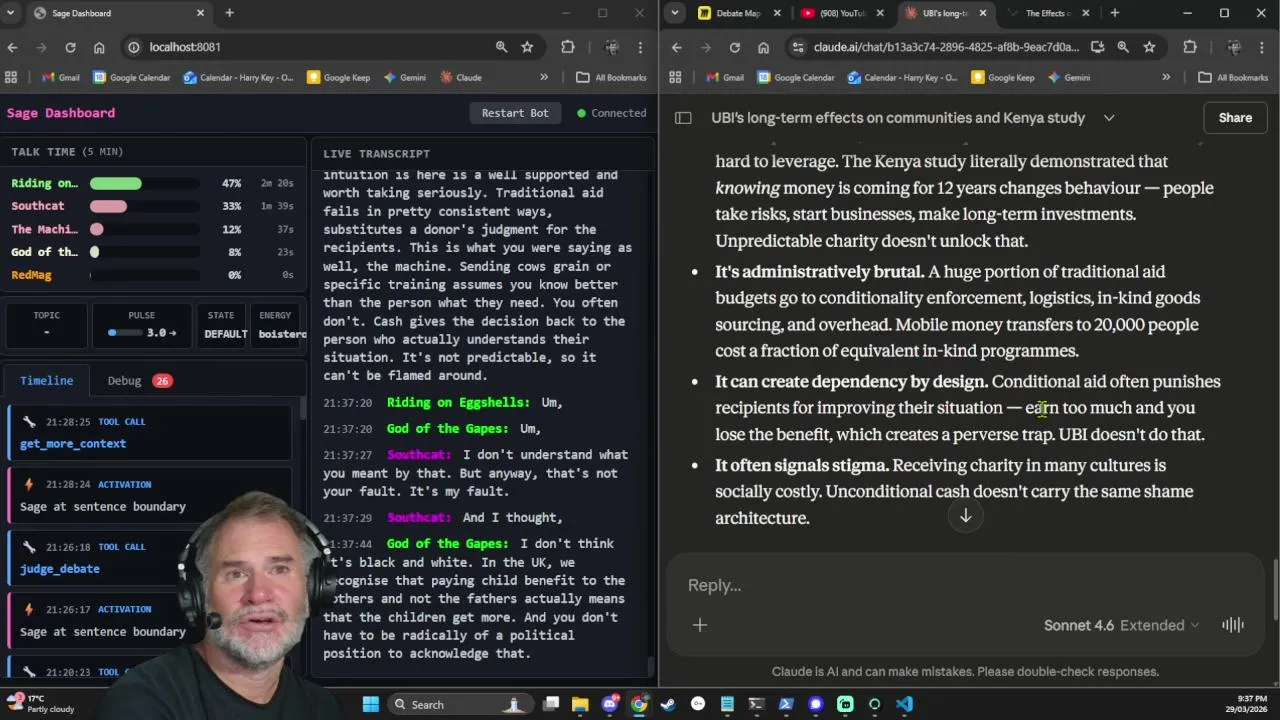Open apps grid in the left browser bookmarks bar

[11, 77]
